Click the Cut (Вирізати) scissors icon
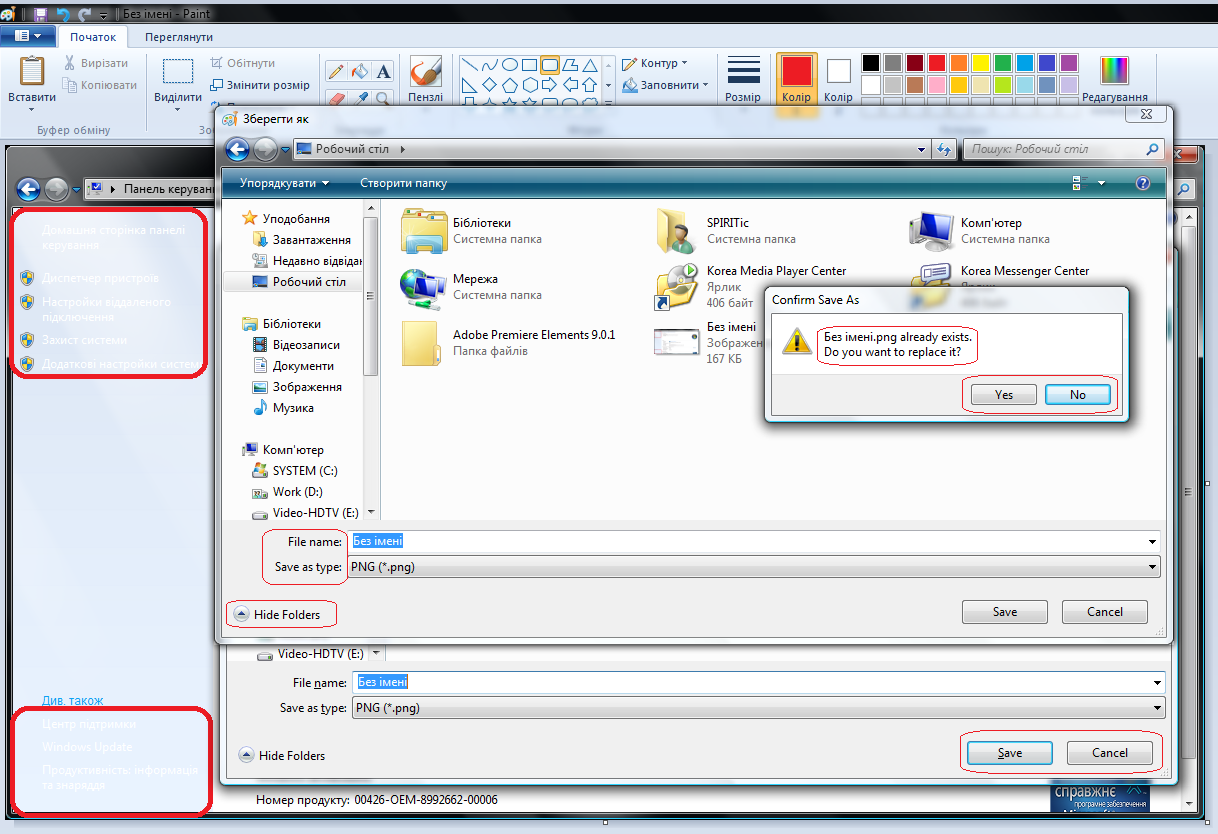Viewport: 1218px width, 834px height. 69,63
